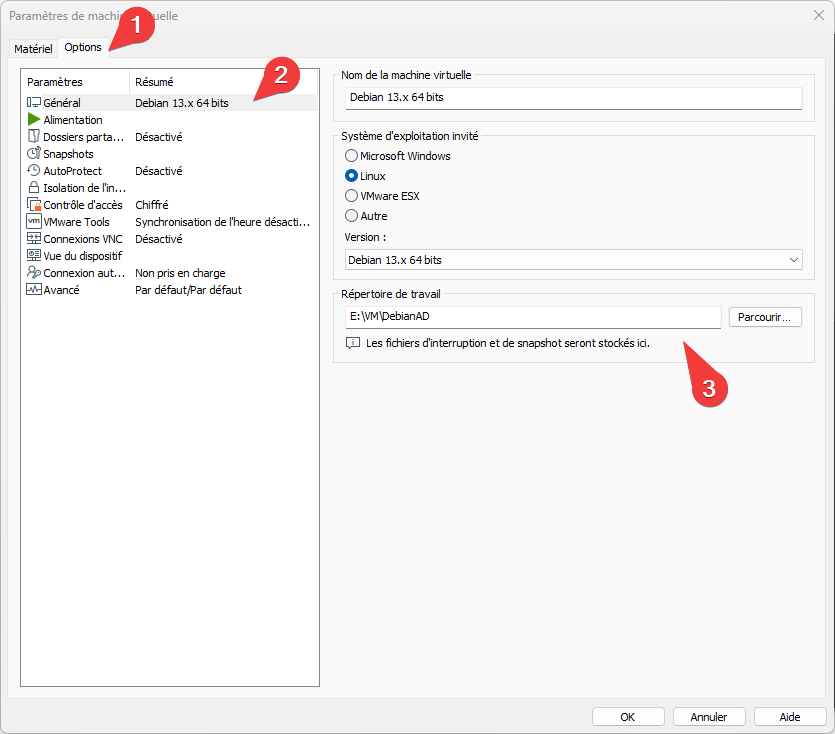
Task: Select the Avancé settings row
Action: (x=170, y=290)
